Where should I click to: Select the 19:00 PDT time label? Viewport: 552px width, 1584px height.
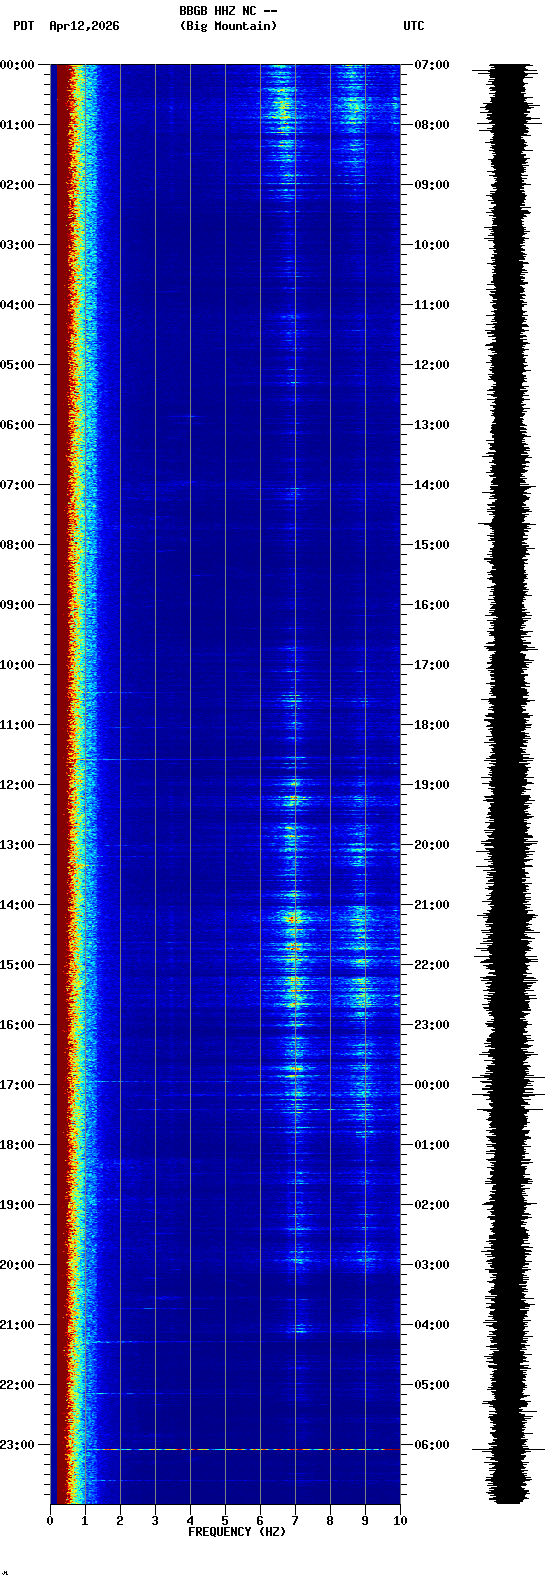point(17,1205)
